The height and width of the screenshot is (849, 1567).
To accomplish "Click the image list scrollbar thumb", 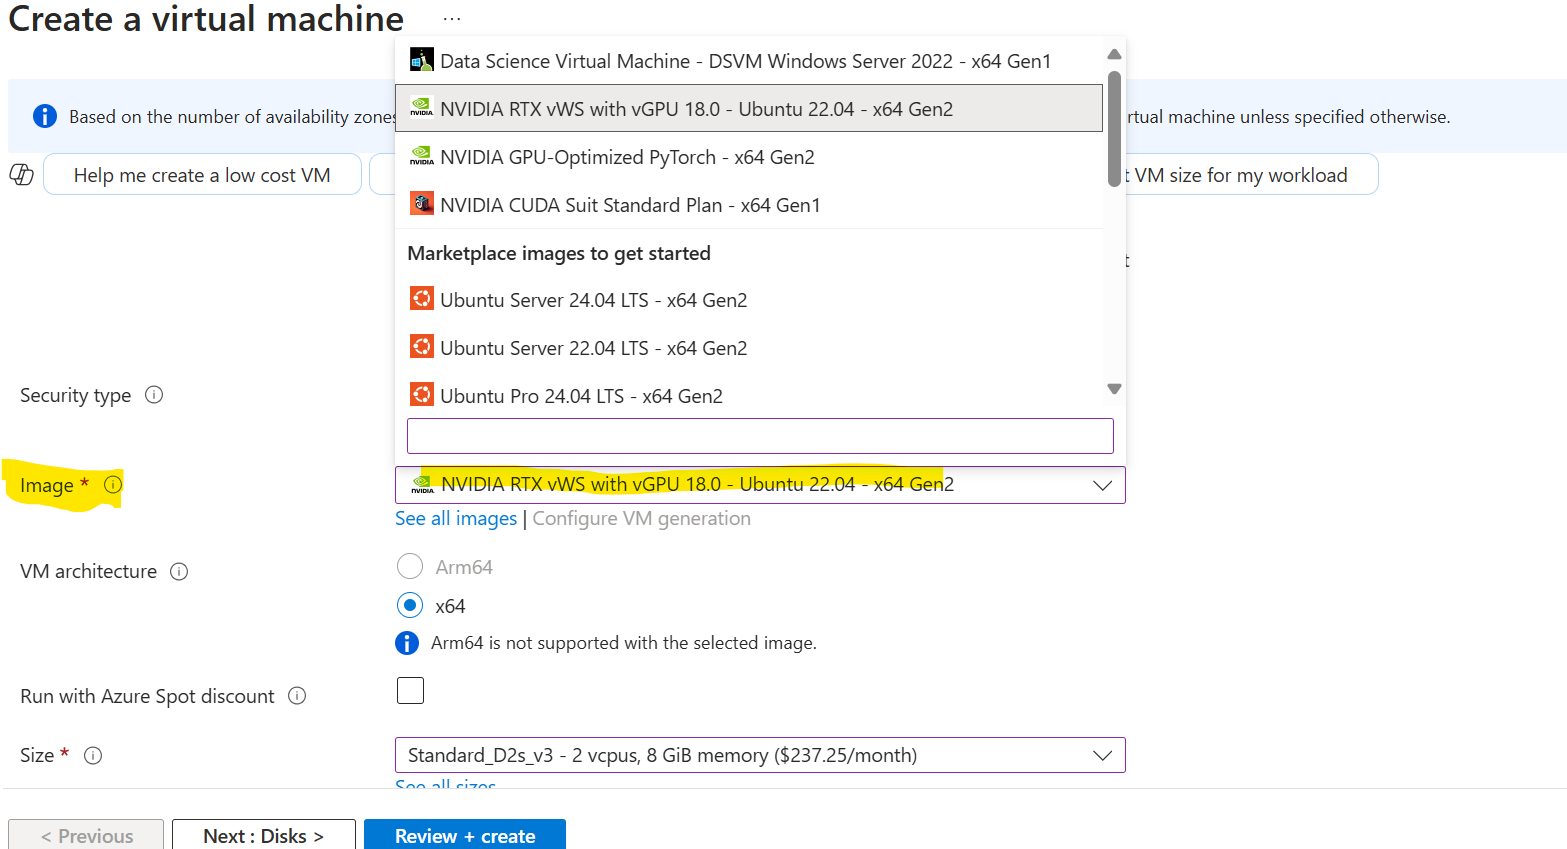I will (1114, 128).
